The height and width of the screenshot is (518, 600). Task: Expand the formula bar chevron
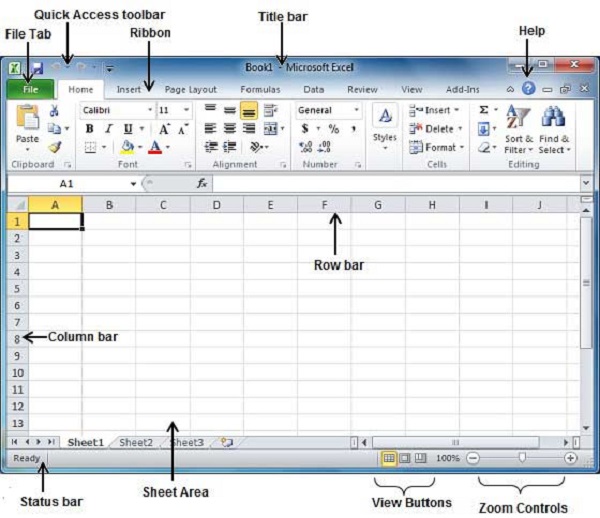coord(586,183)
